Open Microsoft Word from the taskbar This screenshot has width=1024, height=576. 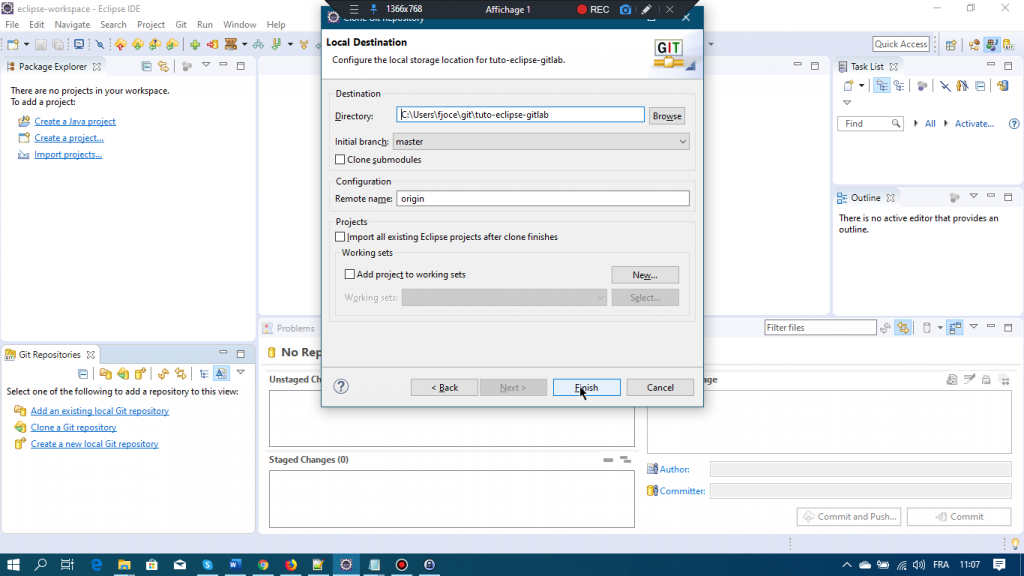pos(235,565)
